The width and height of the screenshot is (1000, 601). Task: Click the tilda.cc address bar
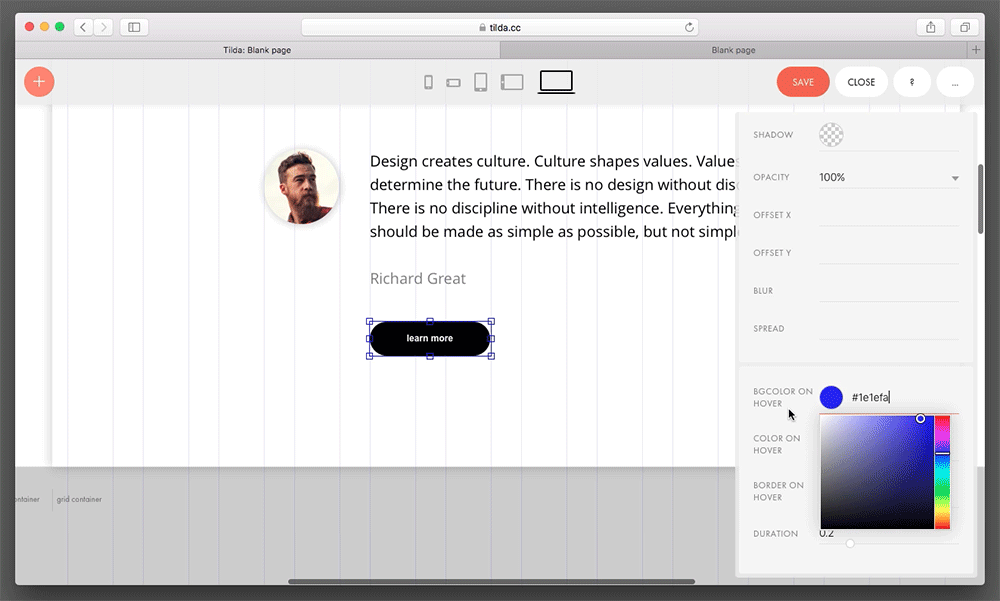[499, 27]
